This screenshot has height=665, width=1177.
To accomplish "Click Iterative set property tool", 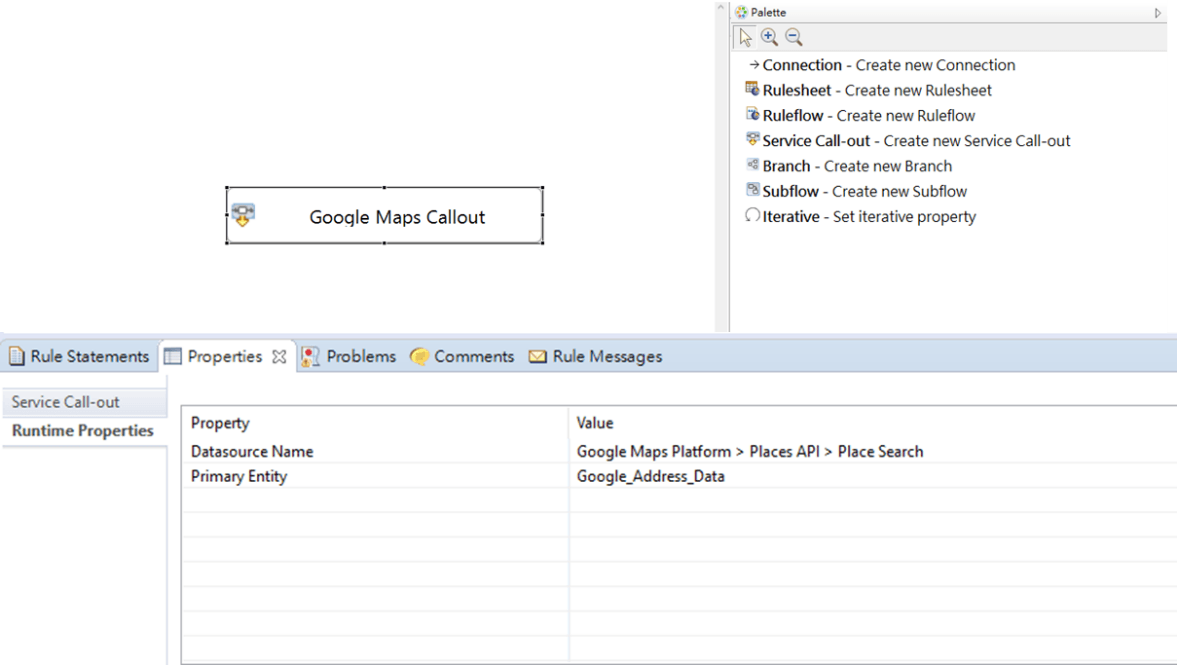I will pos(860,217).
